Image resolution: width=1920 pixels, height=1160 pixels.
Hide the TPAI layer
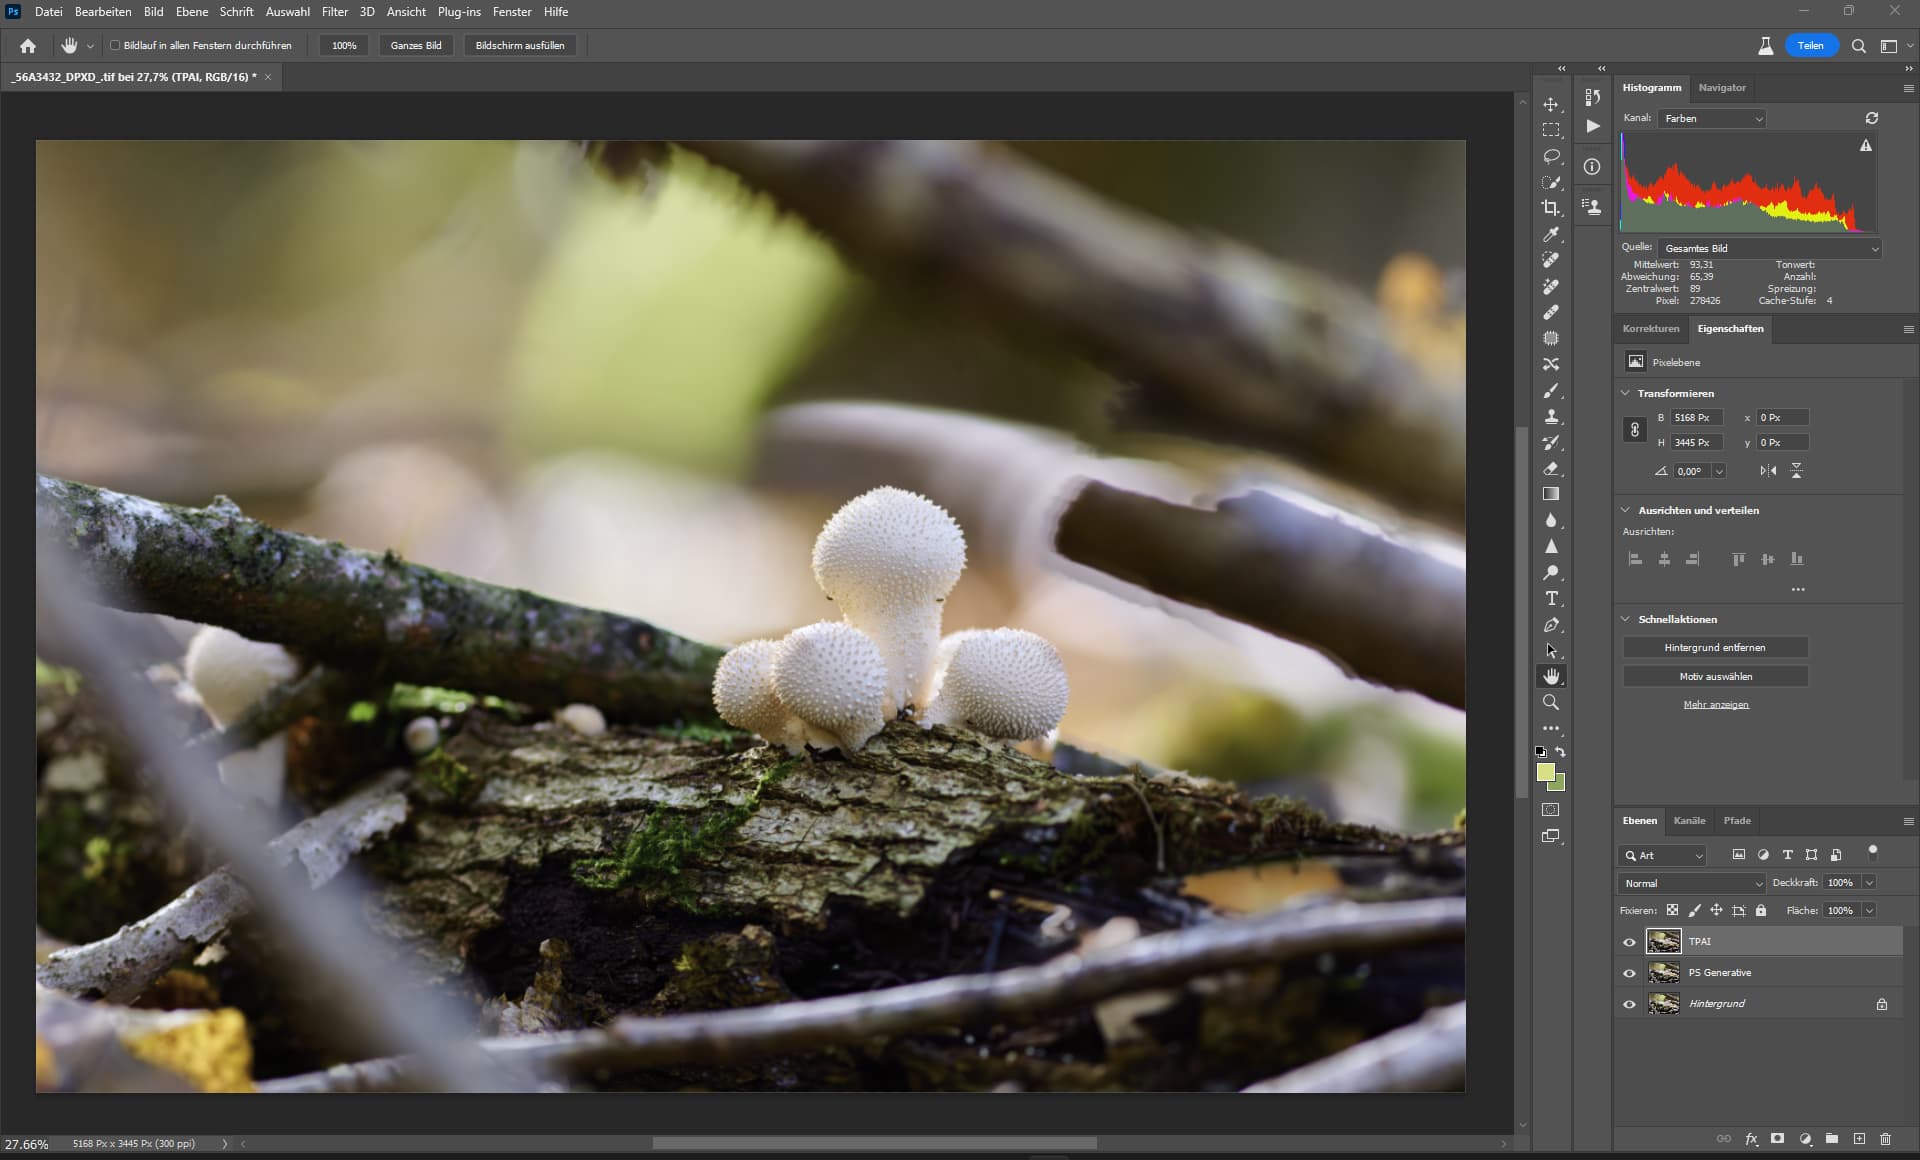click(1629, 942)
